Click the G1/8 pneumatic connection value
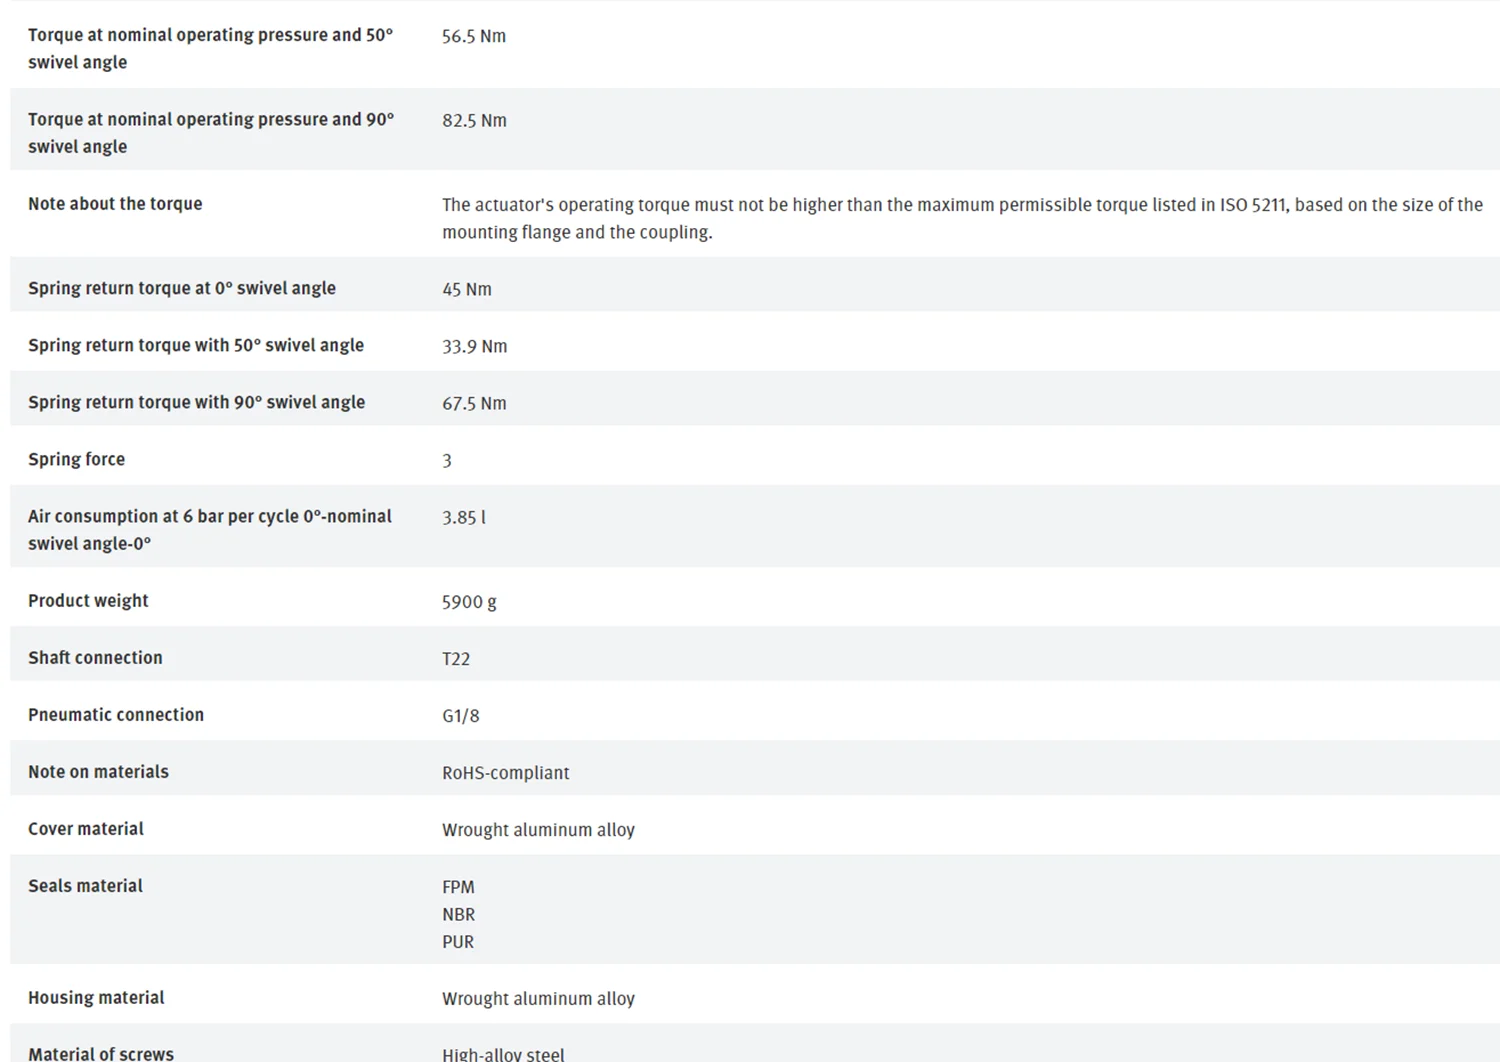The width and height of the screenshot is (1500, 1062). [x=461, y=716]
